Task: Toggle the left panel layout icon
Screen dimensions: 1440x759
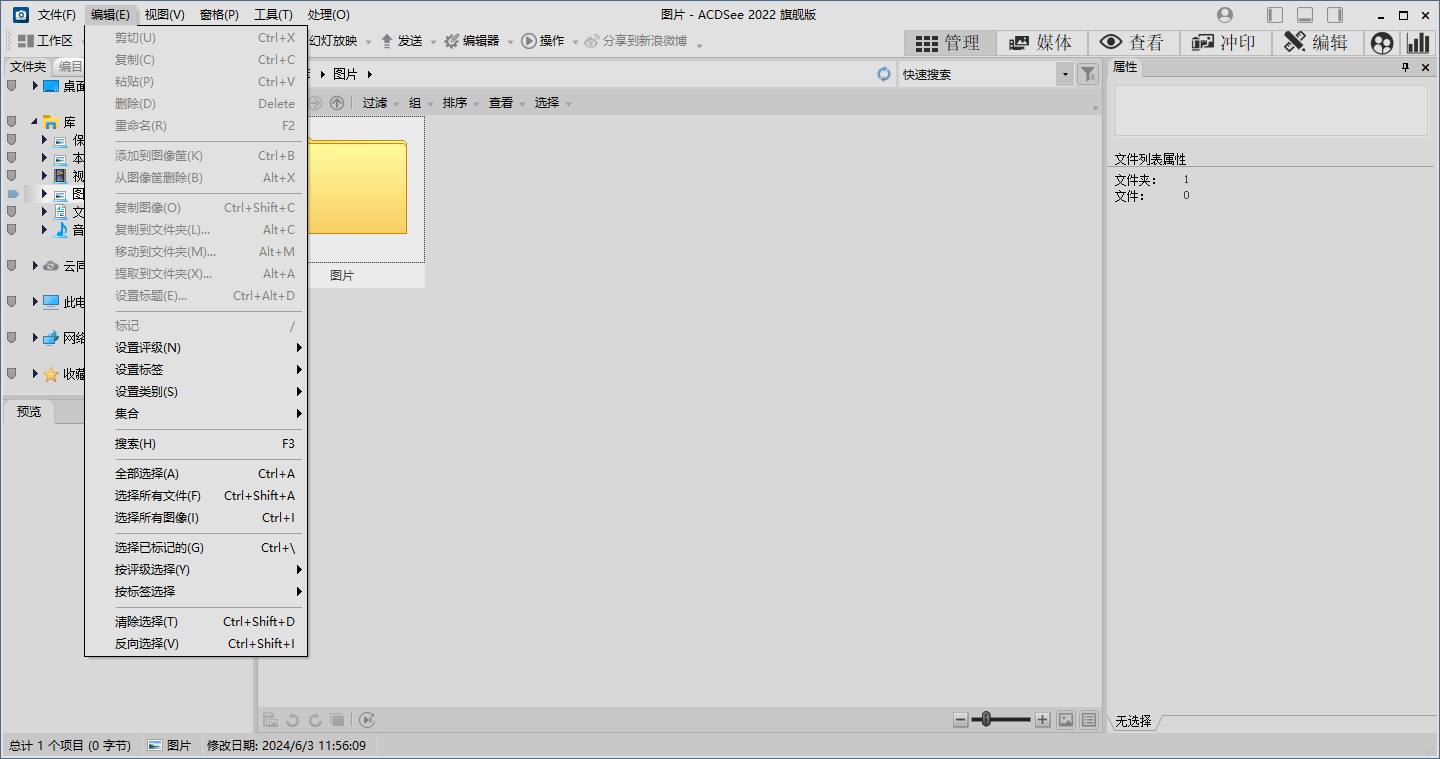Action: click(x=1275, y=15)
